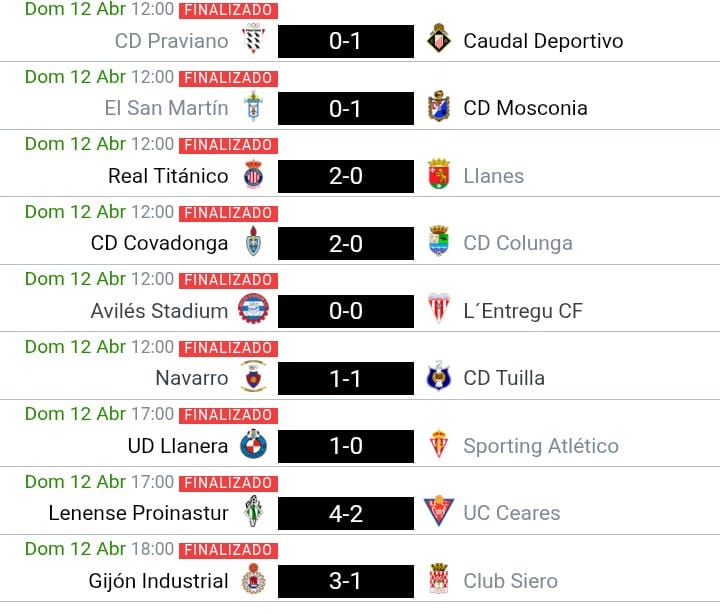
Task: Click the UC Ceares team crest
Action: (437, 513)
